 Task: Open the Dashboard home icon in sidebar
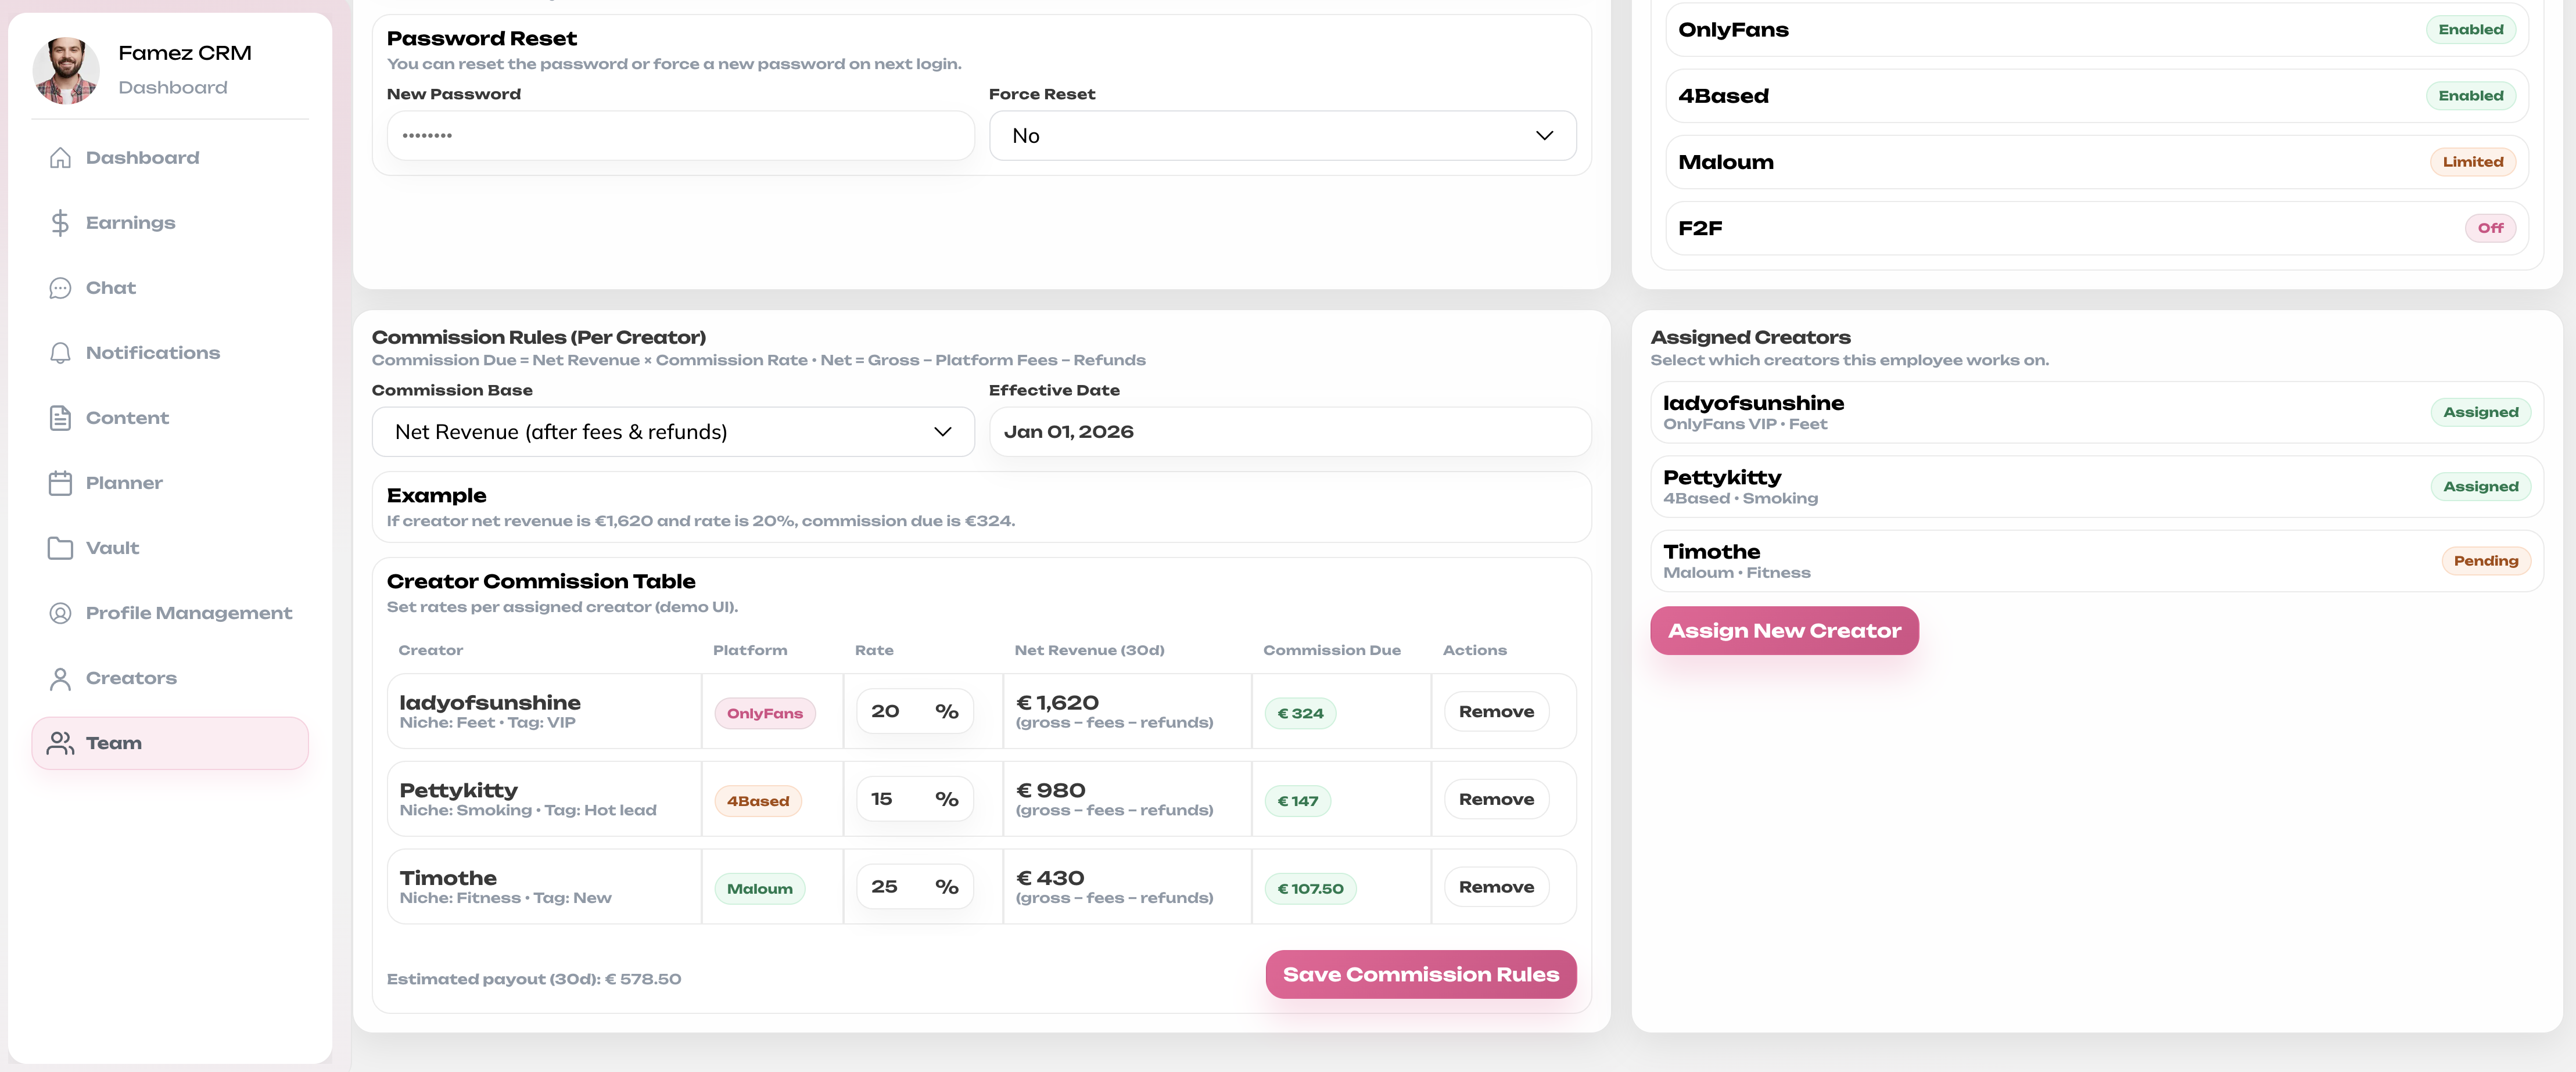(x=61, y=157)
